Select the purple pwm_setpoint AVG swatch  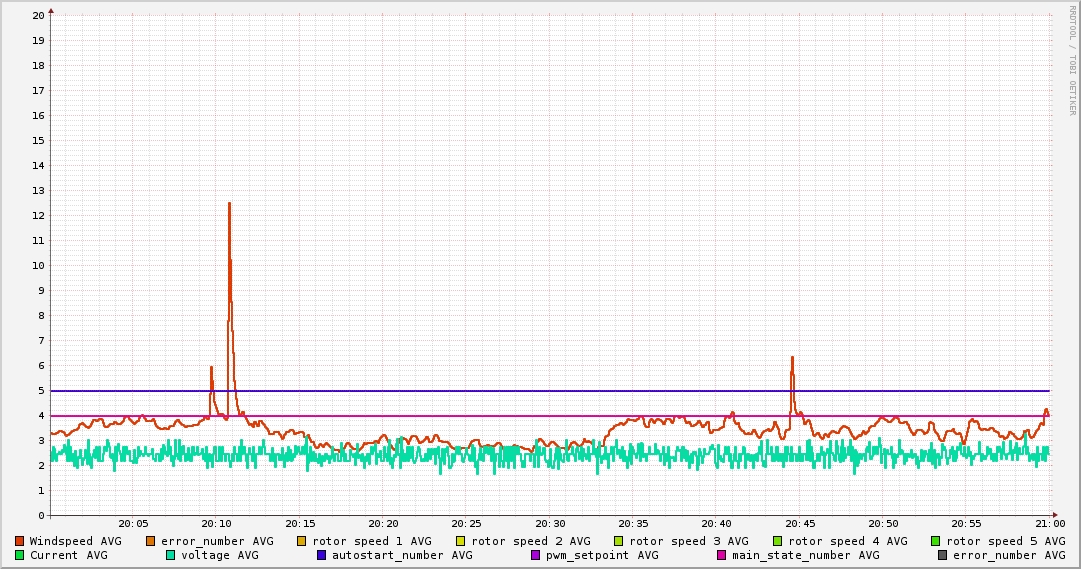tap(535, 555)
